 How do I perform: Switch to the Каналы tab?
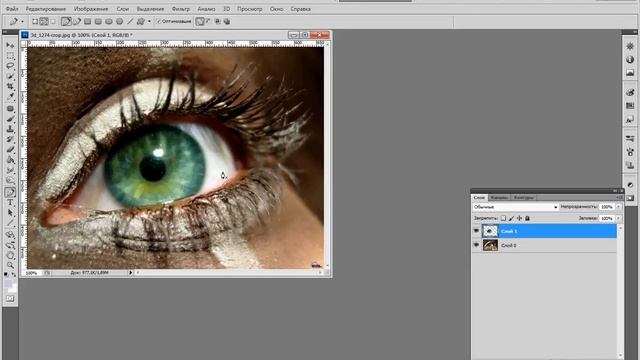(499, 198)
